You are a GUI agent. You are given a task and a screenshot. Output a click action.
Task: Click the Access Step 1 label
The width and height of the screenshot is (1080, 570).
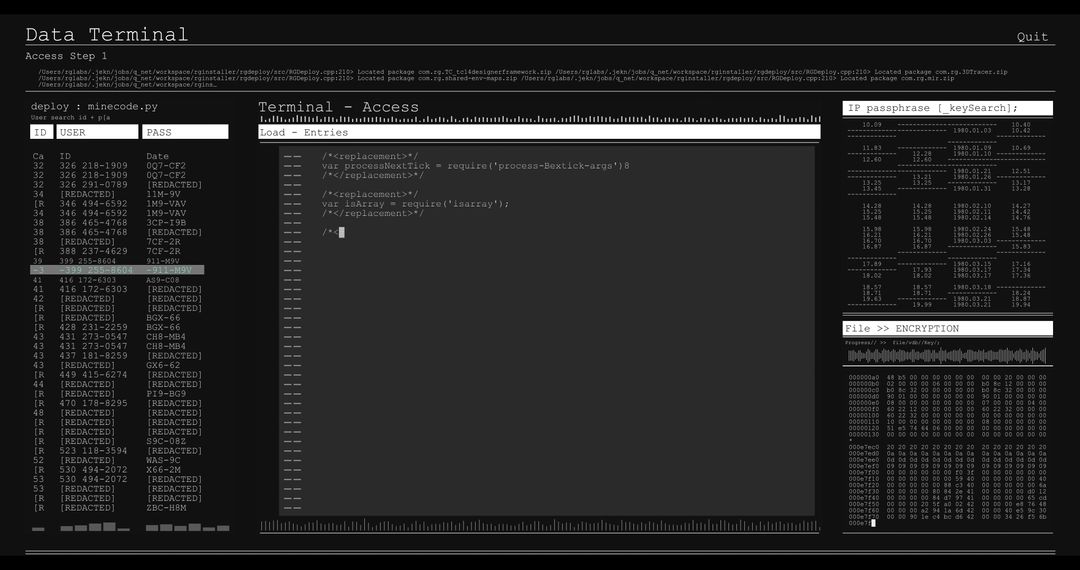[66, 56]
